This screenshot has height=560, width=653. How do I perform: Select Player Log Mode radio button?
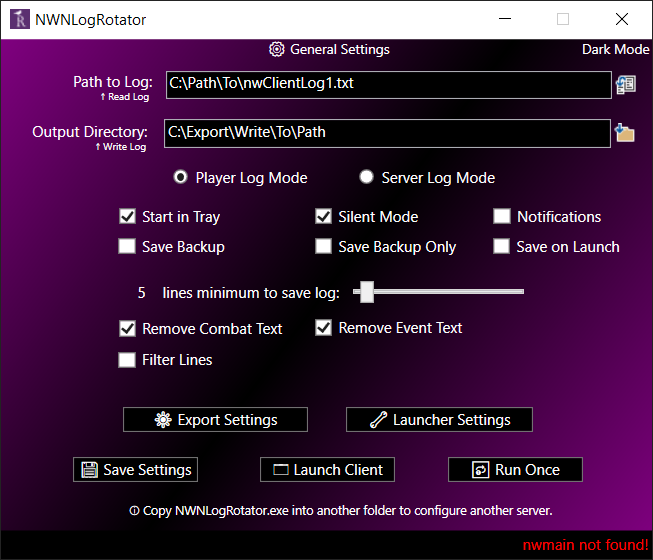click(x=180, y=177)
